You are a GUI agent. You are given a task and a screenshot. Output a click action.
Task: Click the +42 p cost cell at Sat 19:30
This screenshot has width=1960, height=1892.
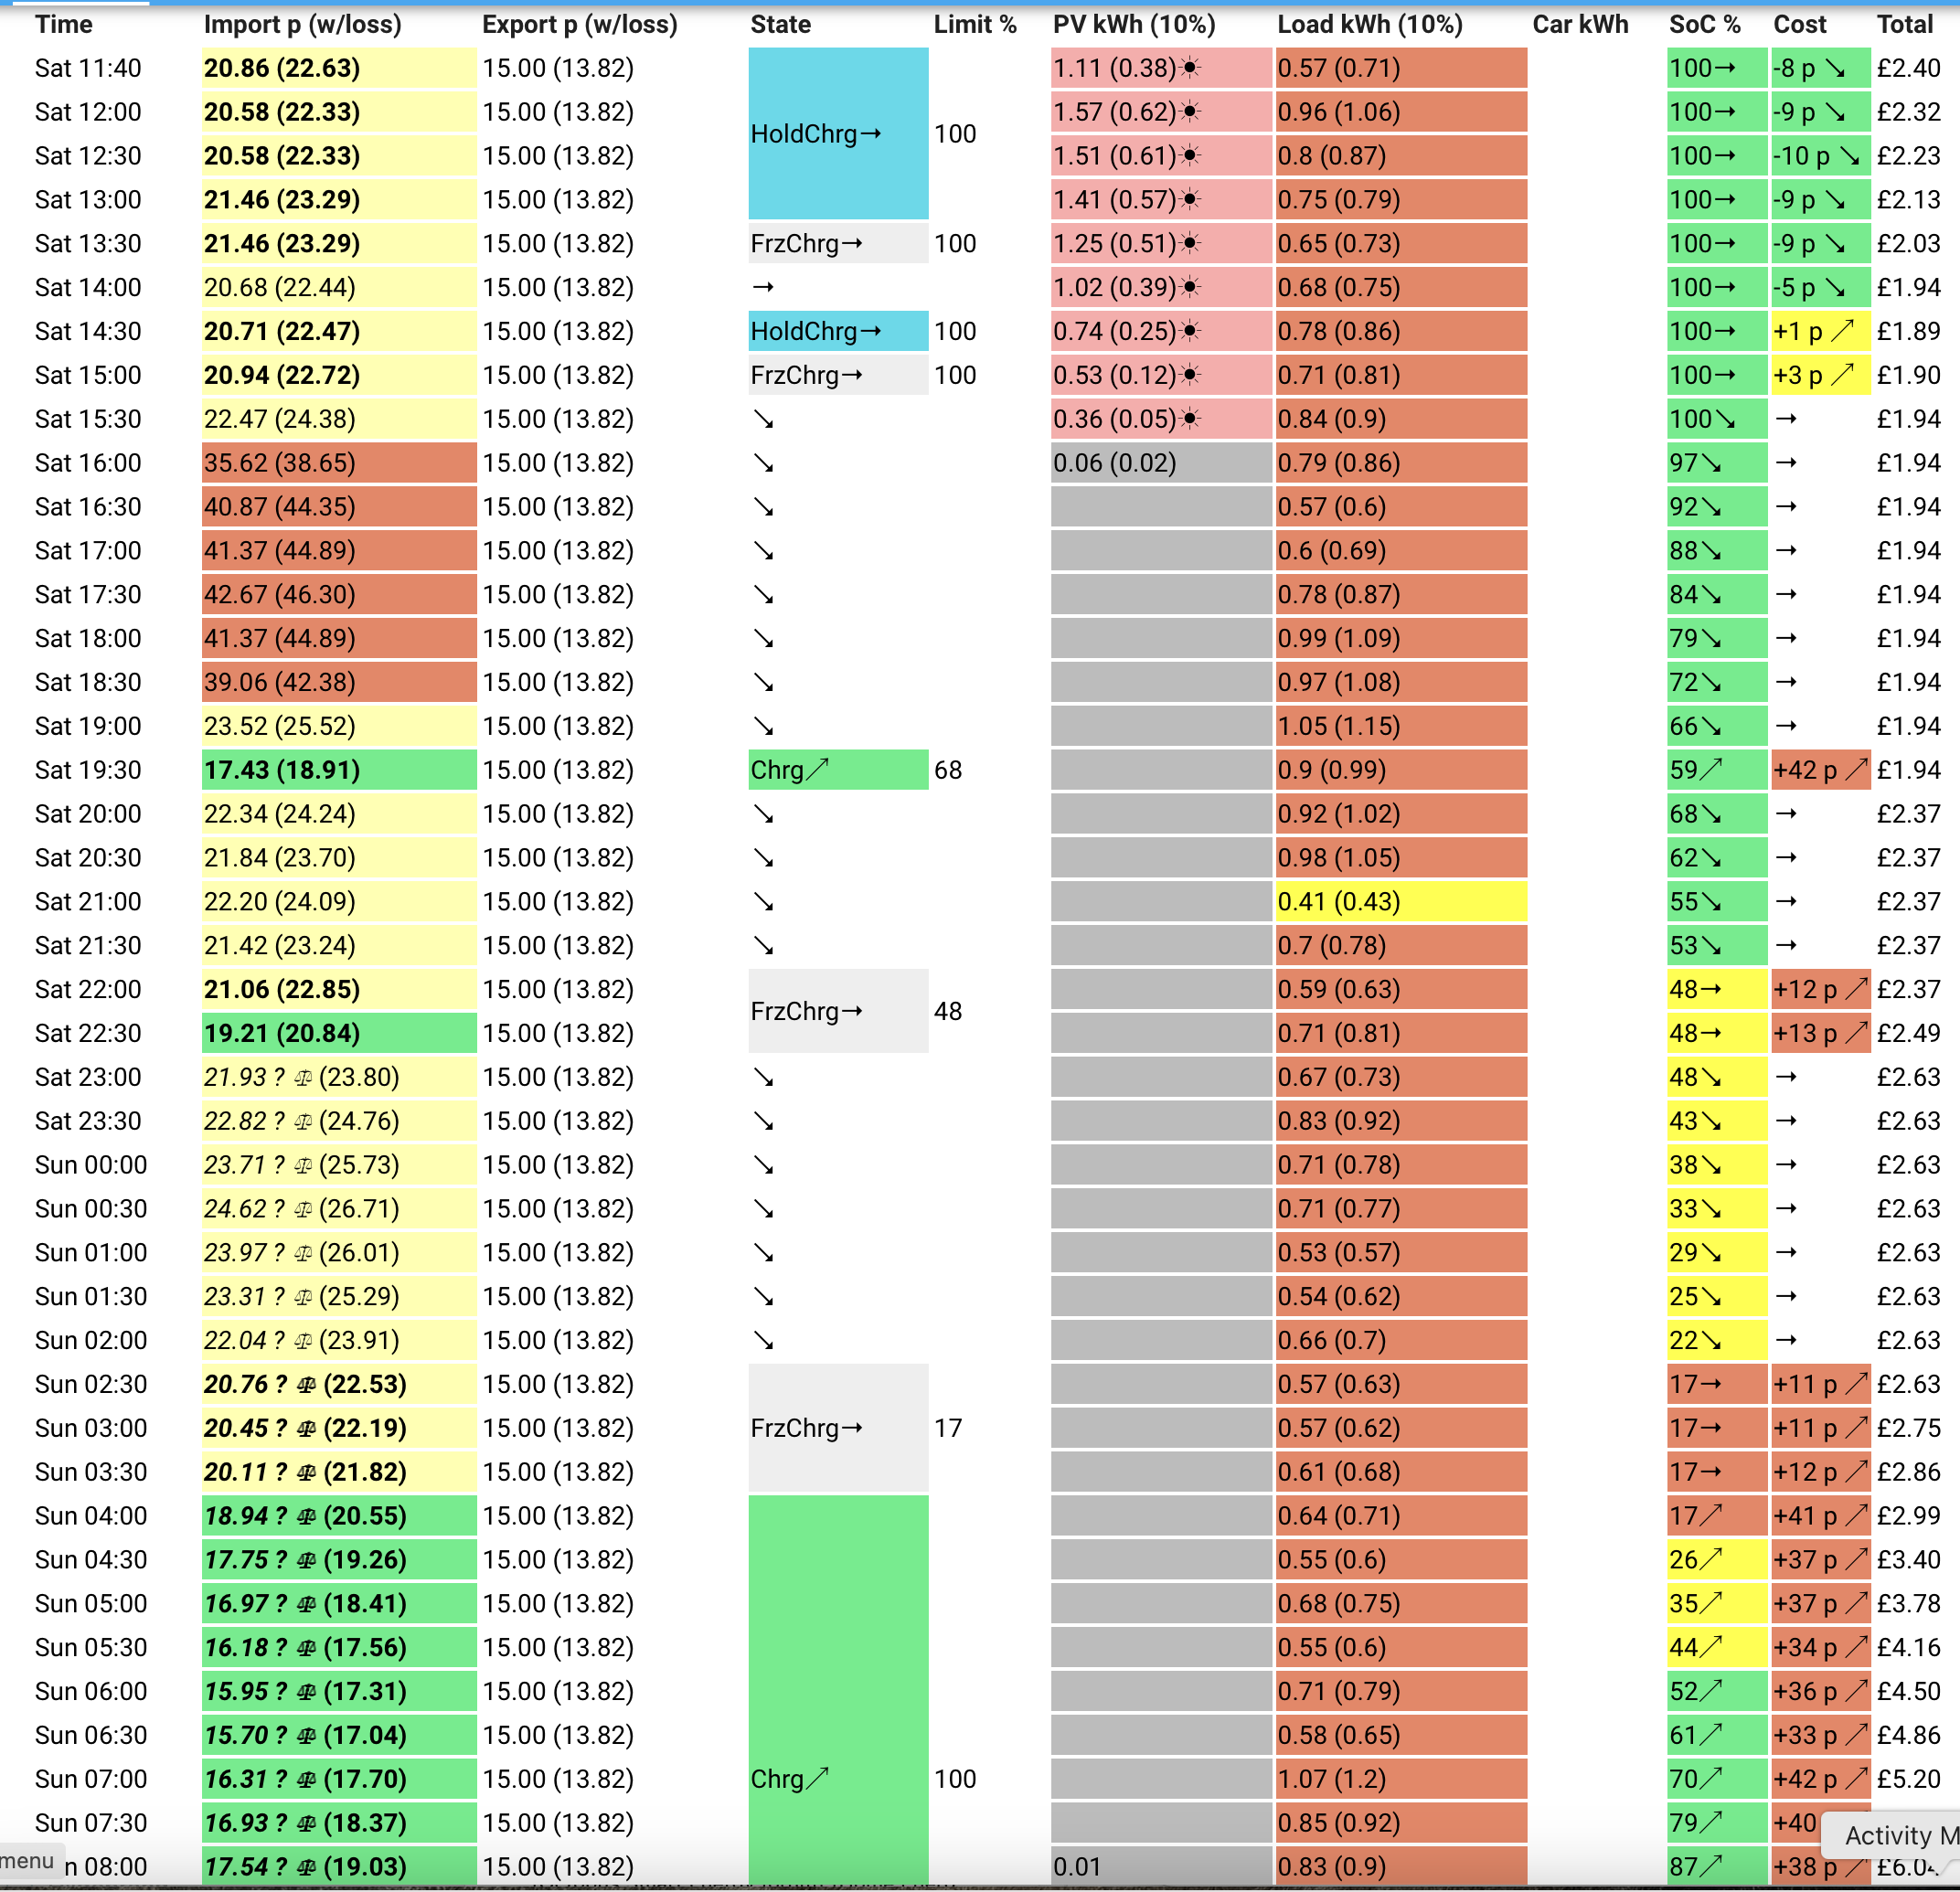pos(1820,770)
